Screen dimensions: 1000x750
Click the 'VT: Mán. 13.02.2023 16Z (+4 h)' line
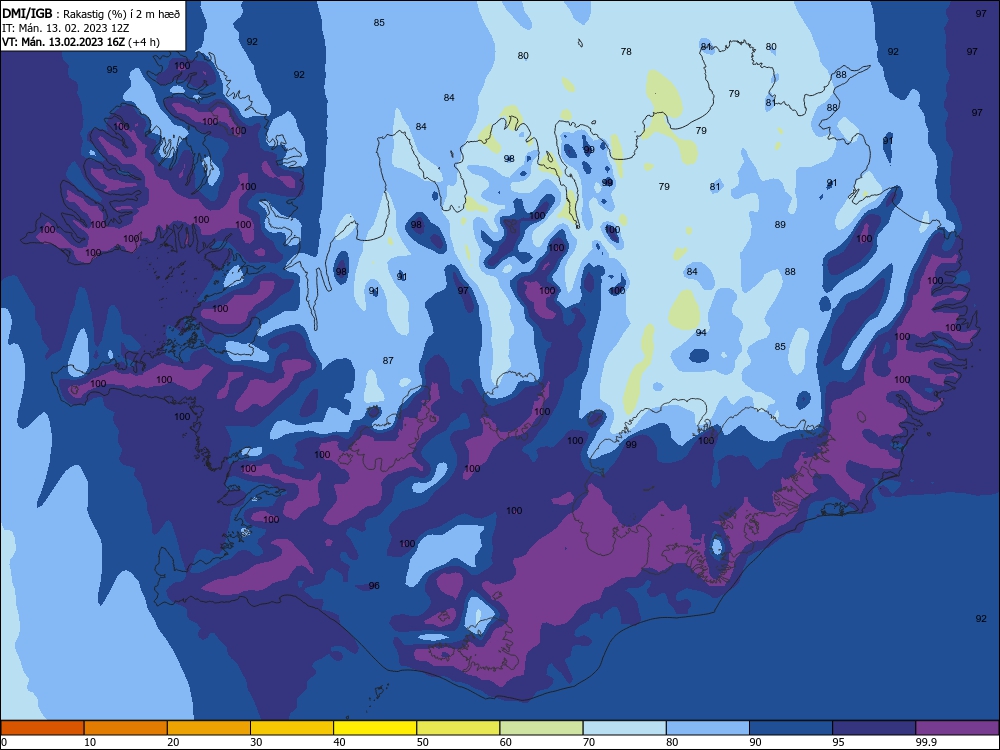[x=80, y=42]
